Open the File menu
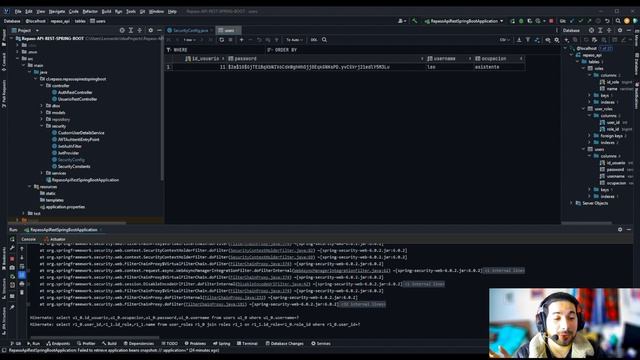640x360 pixels. pos(18,11)
